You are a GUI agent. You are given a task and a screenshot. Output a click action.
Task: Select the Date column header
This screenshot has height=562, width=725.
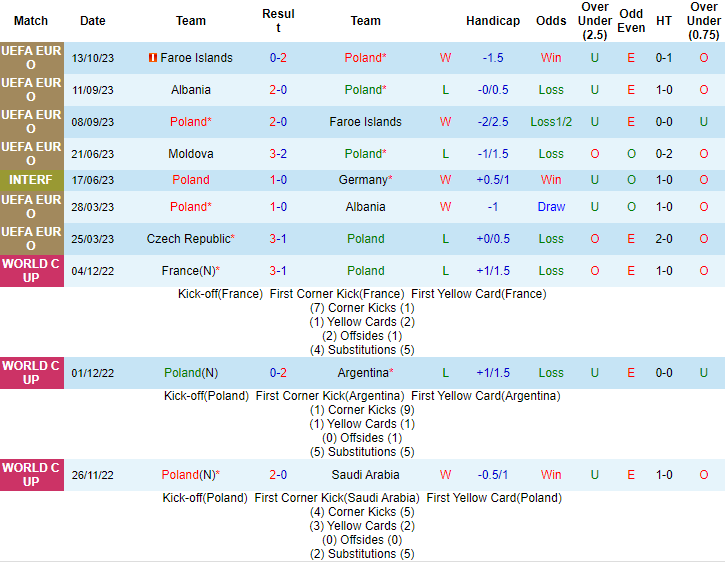pos(93,21)
